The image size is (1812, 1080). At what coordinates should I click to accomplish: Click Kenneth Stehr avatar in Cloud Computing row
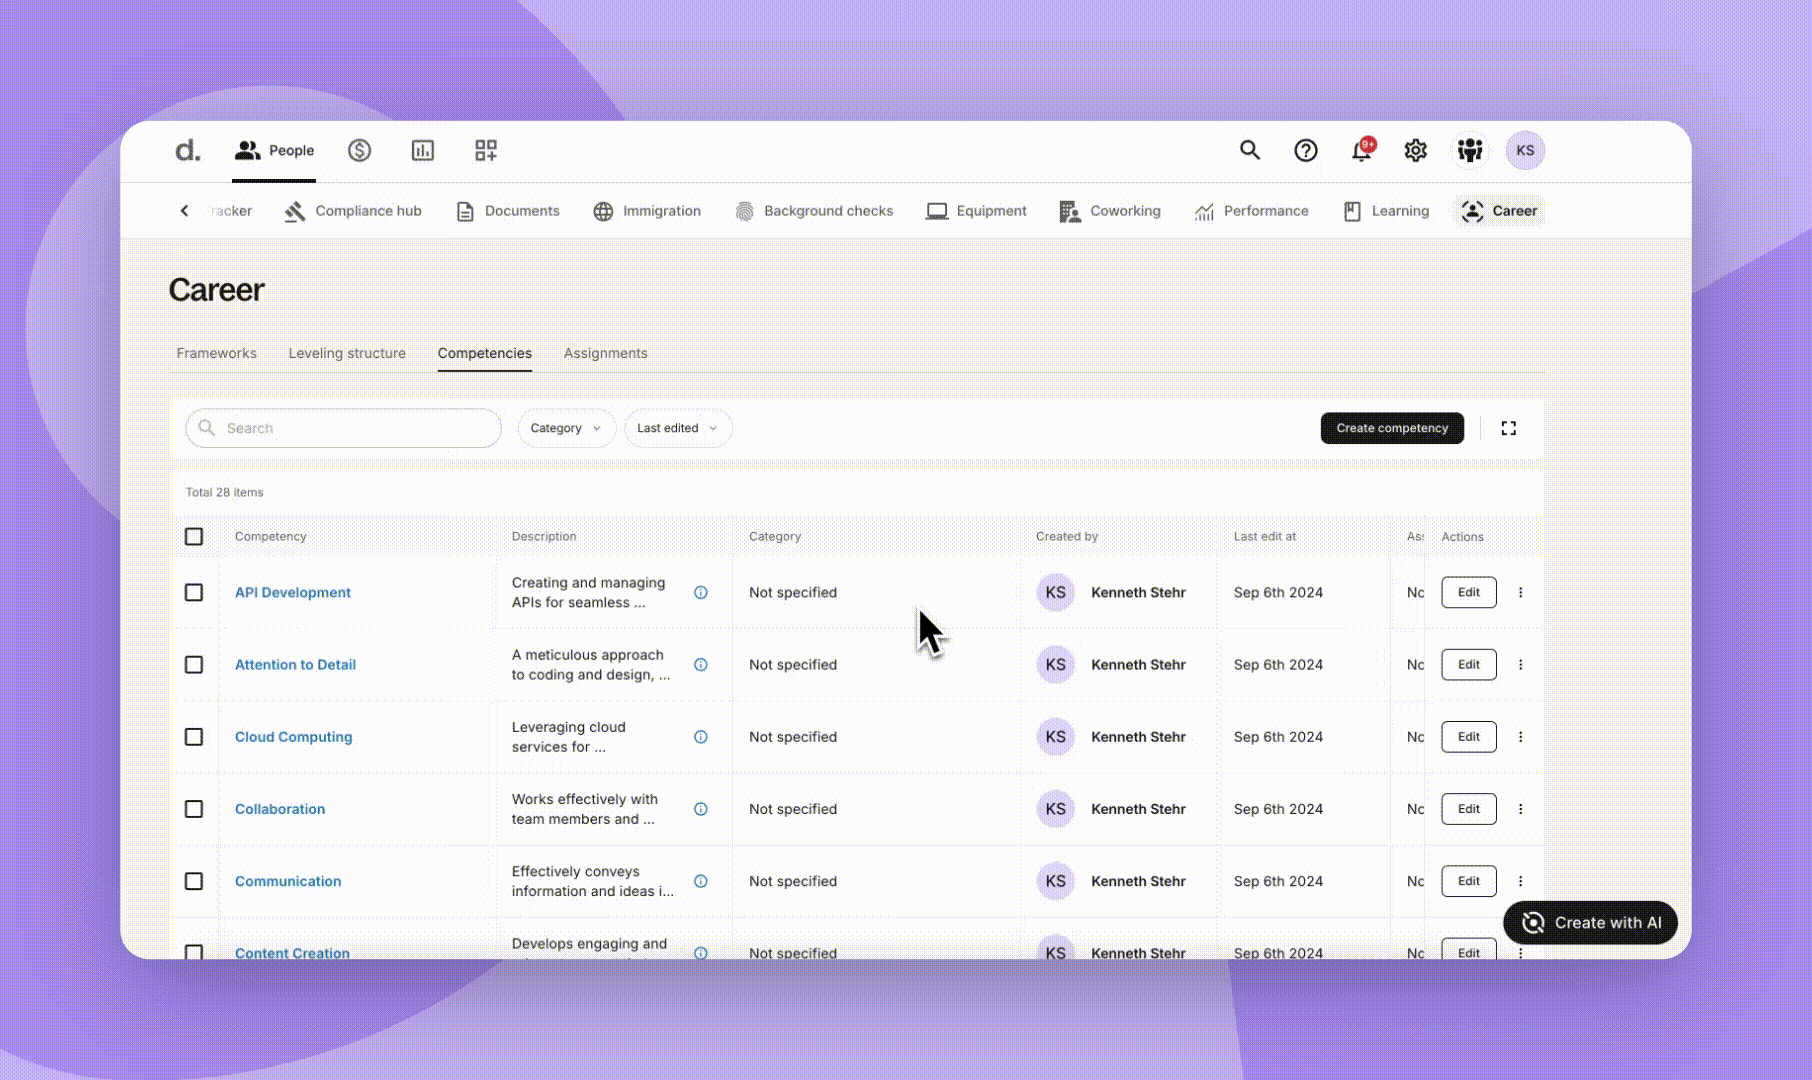tap(1055, 737)
